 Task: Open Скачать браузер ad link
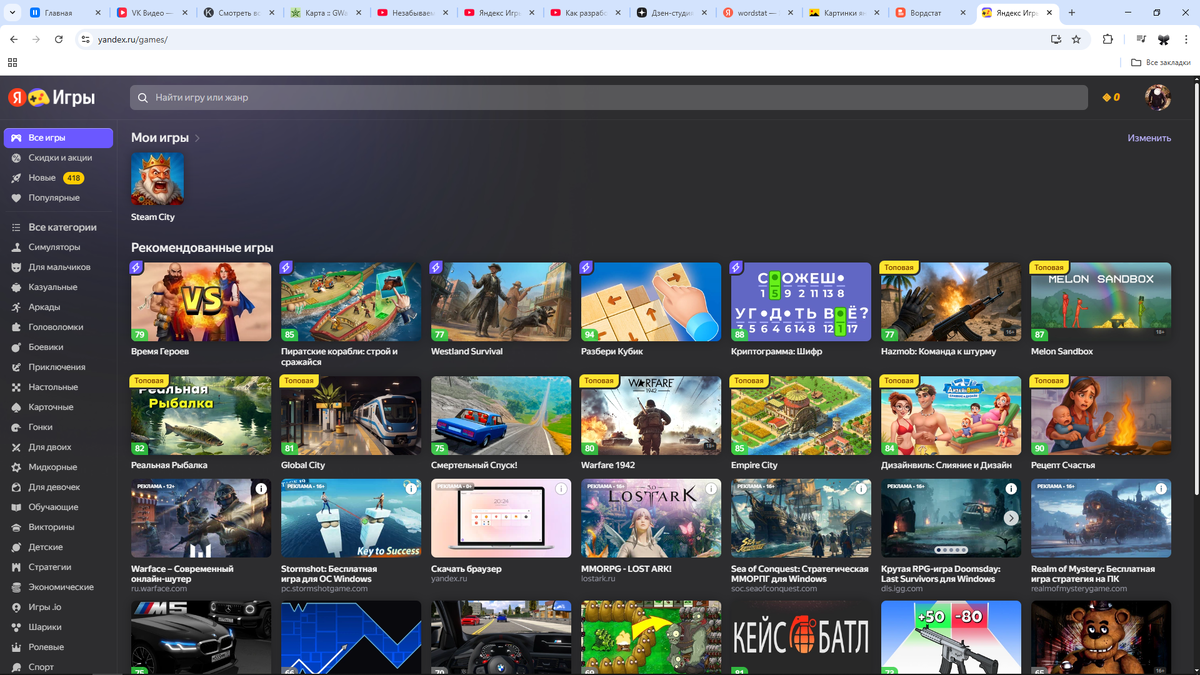coord(466,569)
